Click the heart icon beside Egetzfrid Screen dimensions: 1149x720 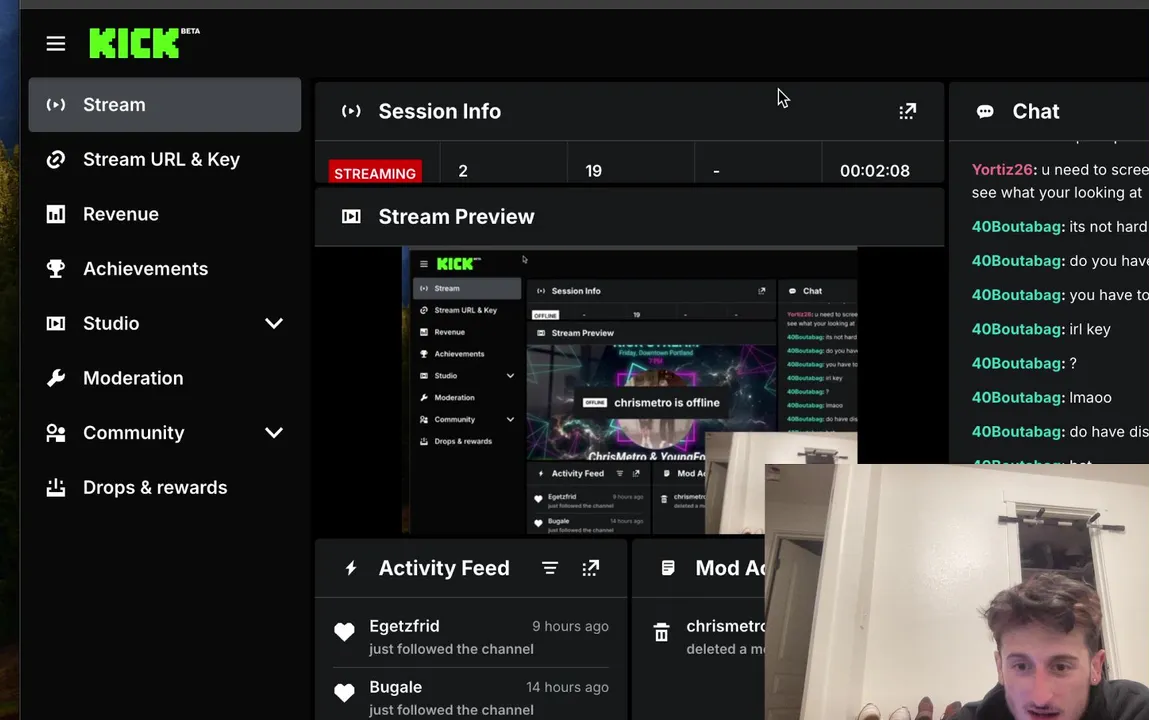point(344,631)
